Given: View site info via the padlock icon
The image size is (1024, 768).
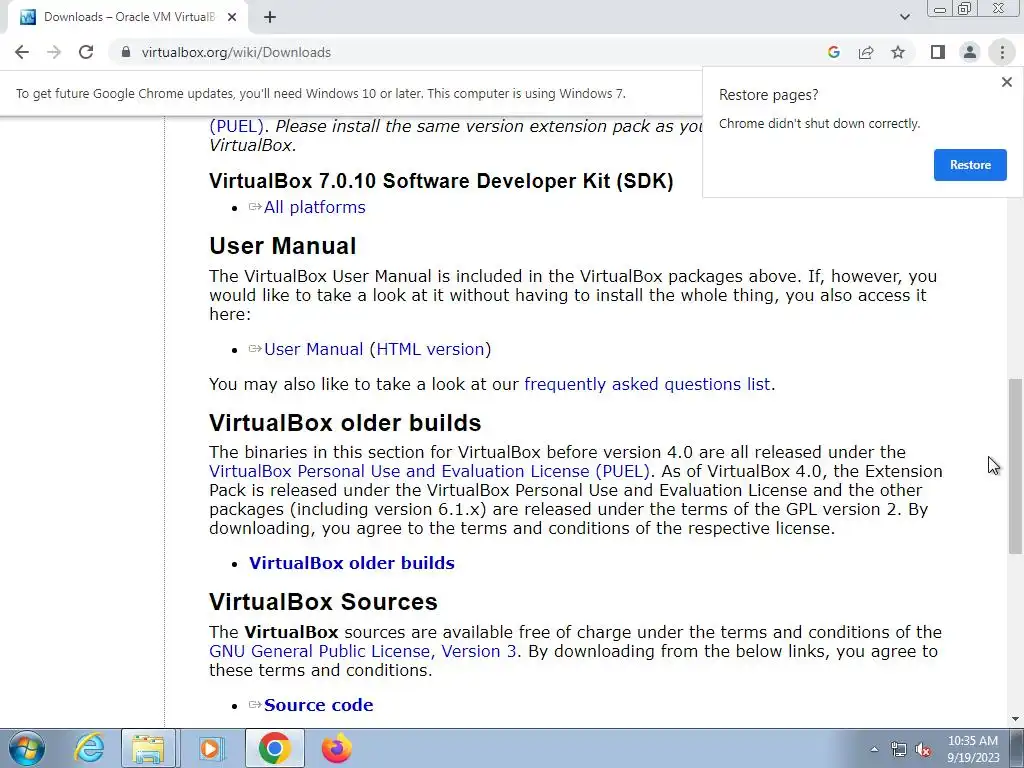Looking at the screenshot, I should tap(126, 52).
